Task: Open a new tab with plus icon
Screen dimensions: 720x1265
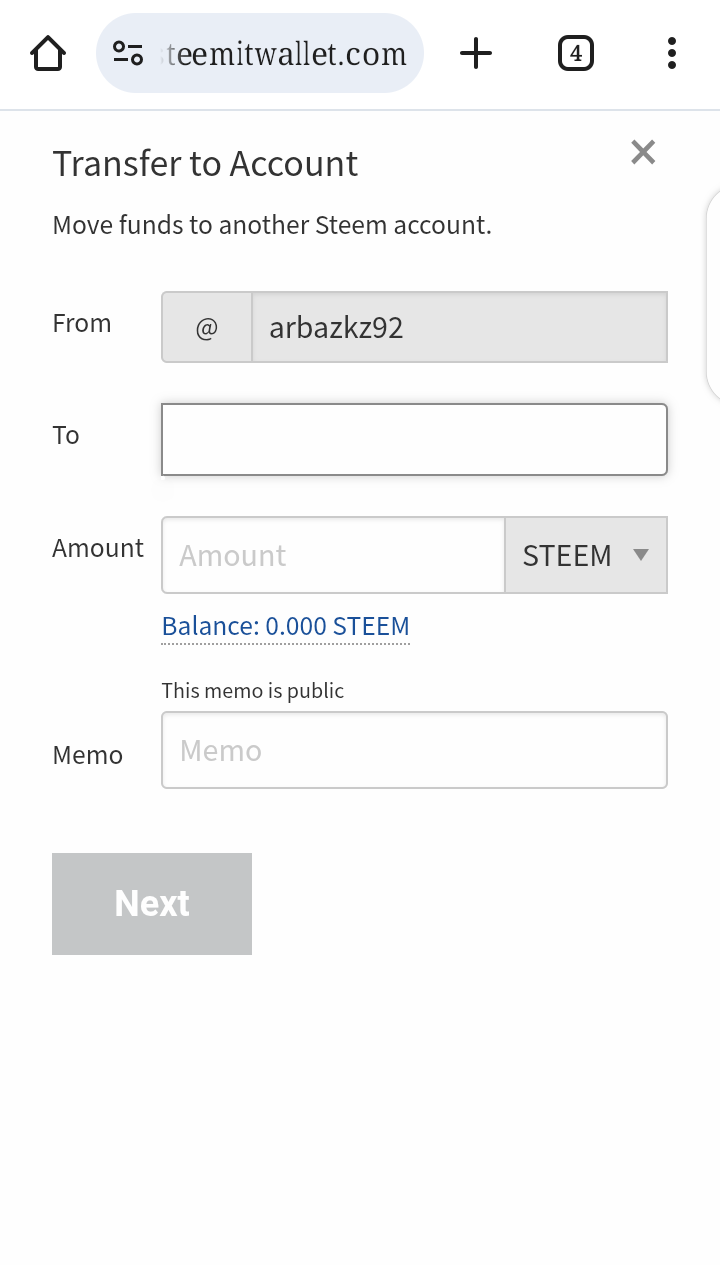Action: pos(476,53)
